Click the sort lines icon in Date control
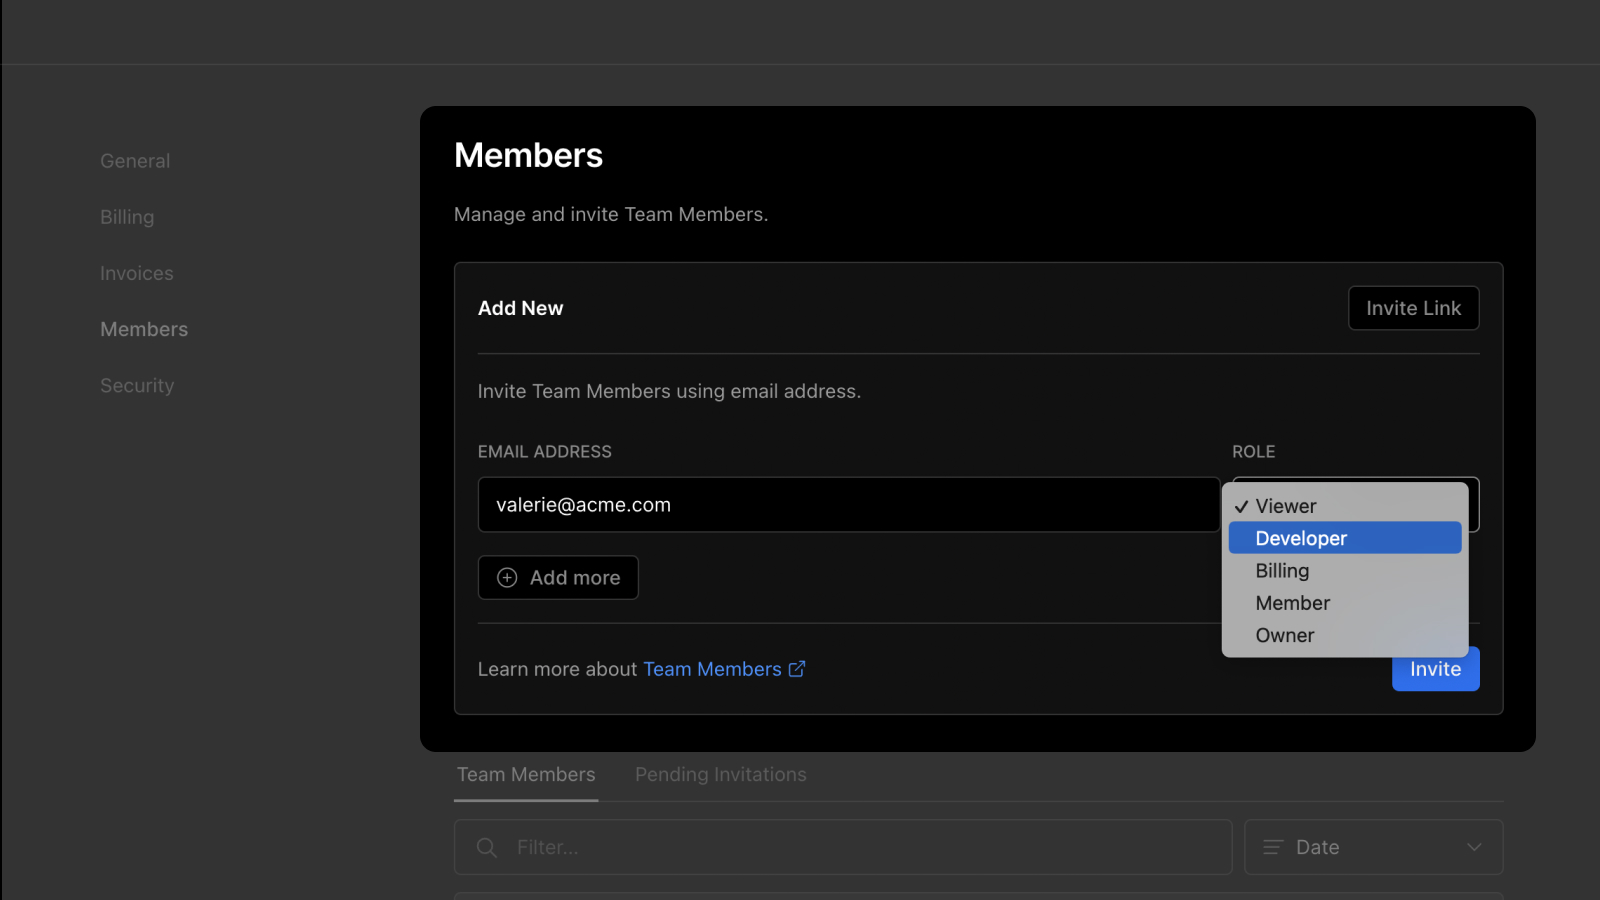1600x900 pixels. (x=1271, y=847)
